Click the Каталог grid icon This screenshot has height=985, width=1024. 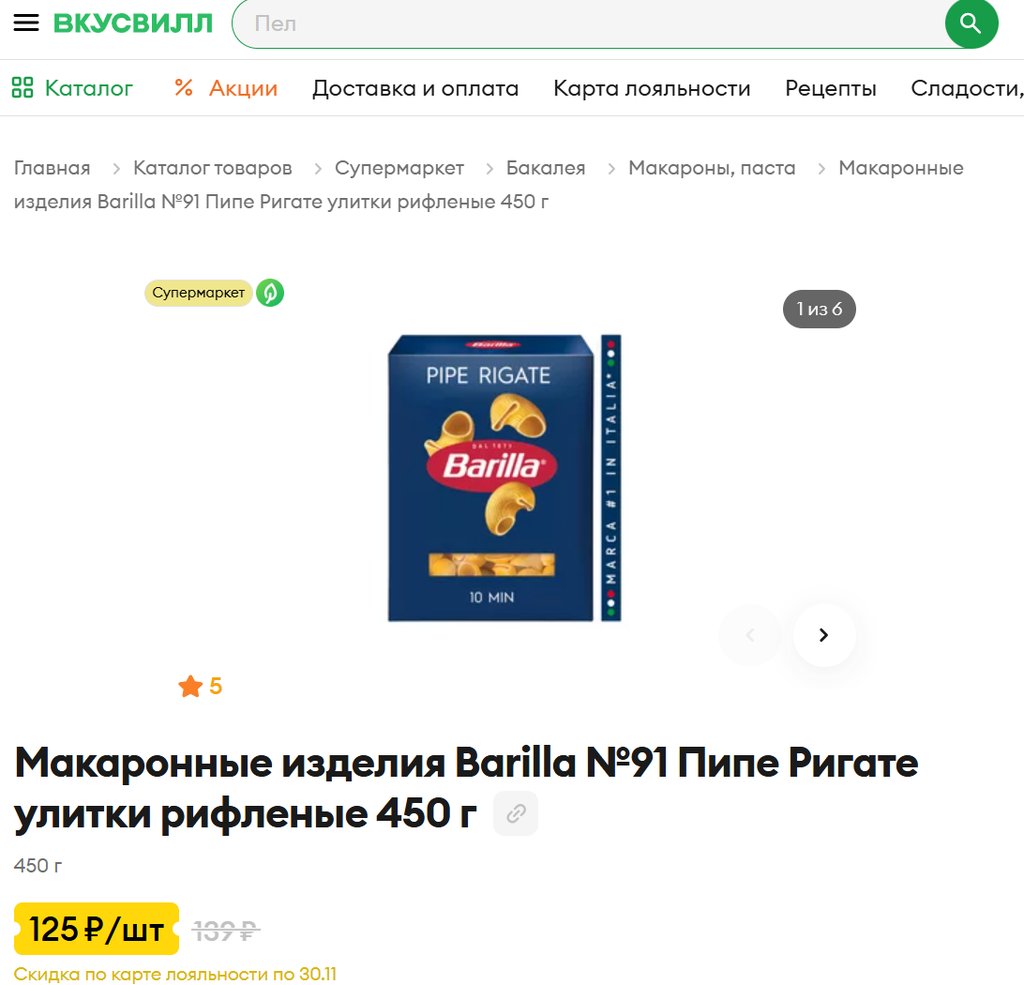[x=22, y=88]
